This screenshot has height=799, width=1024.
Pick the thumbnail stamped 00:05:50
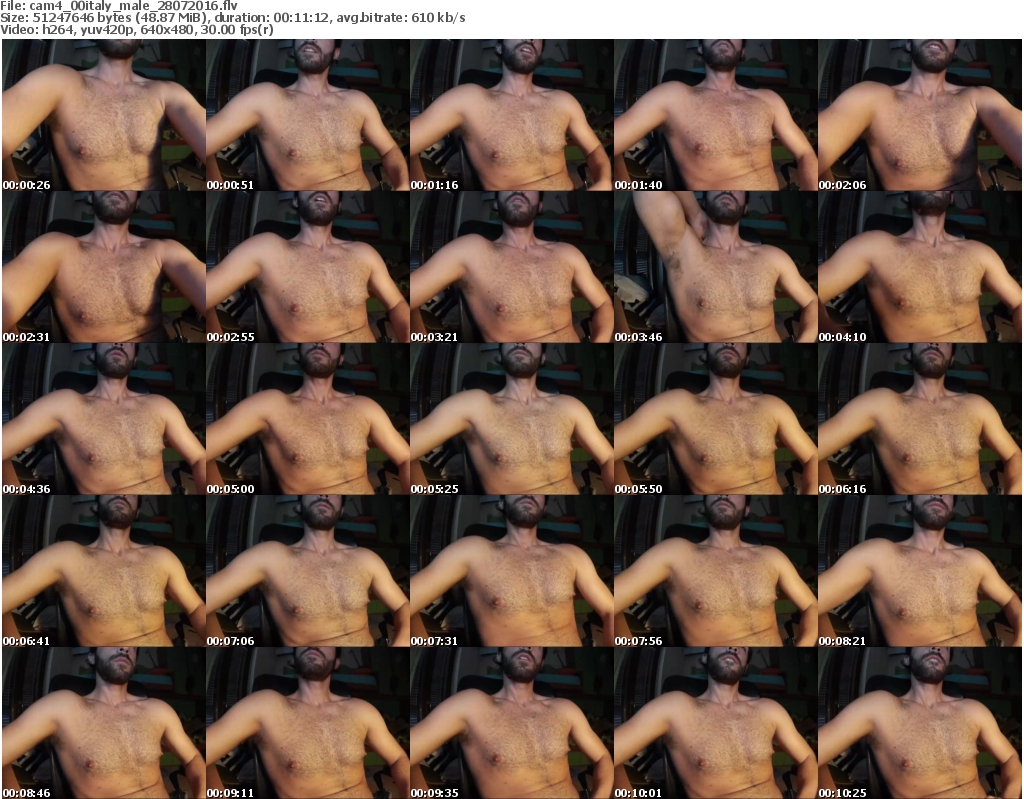(715, 419)
